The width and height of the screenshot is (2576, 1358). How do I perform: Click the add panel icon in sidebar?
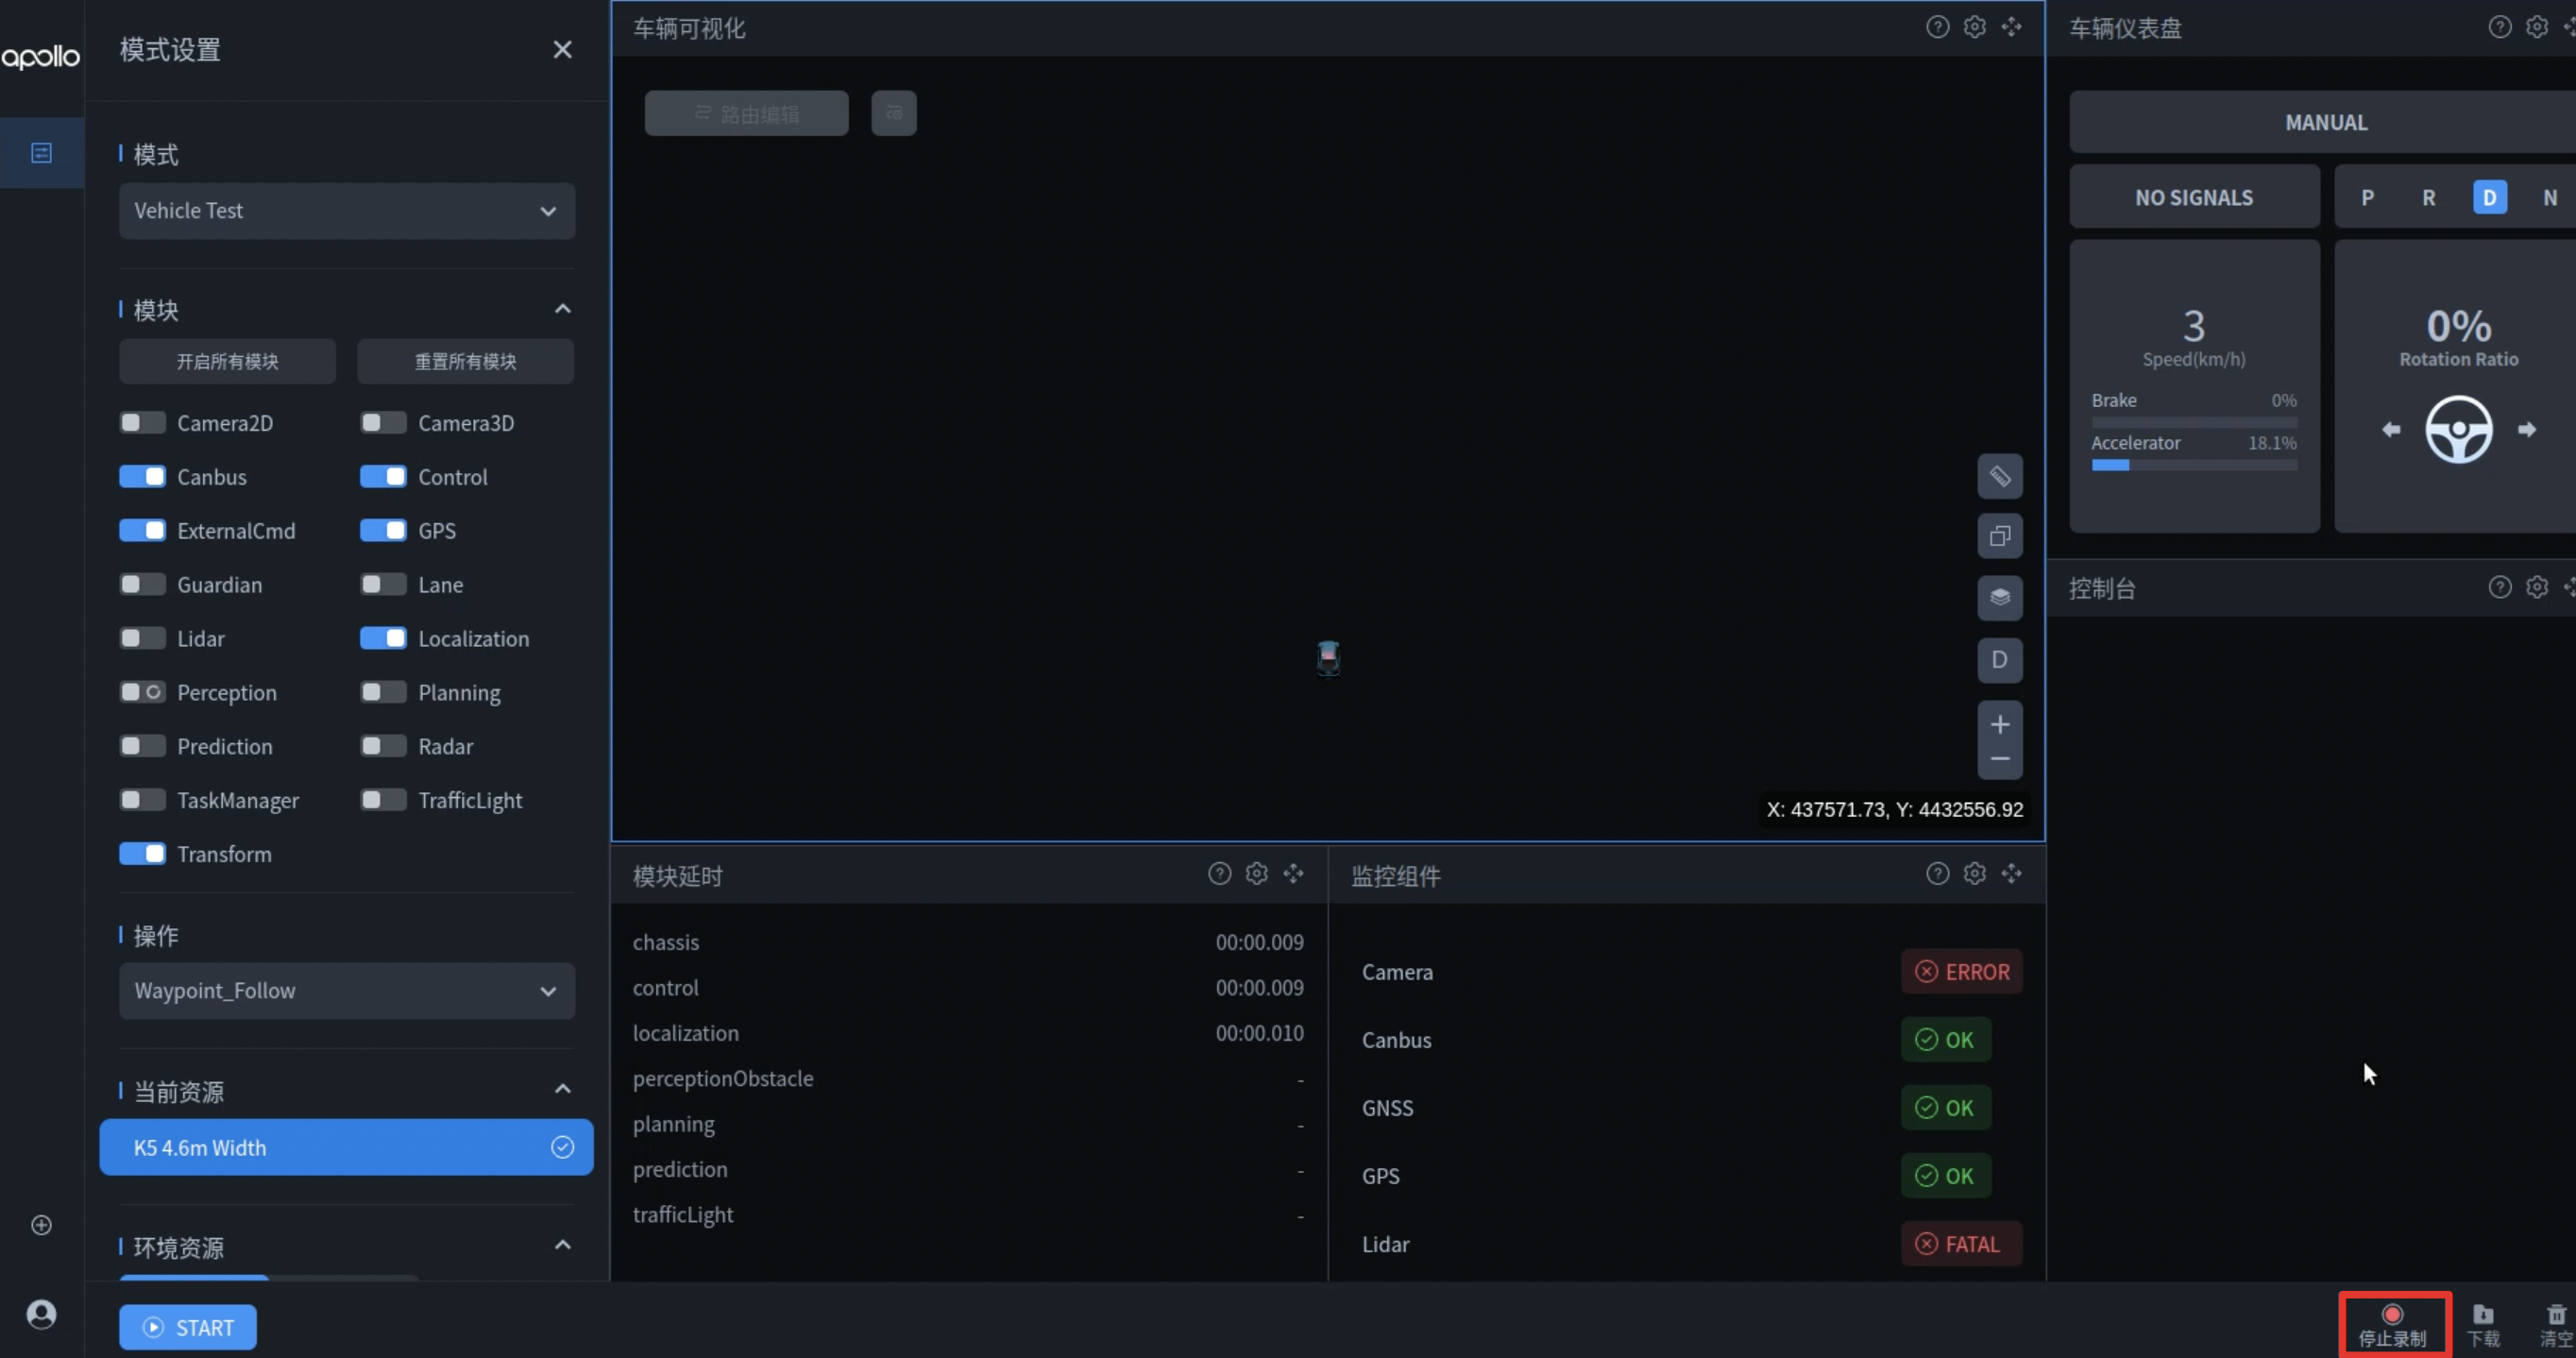[x=41, y=1225]
